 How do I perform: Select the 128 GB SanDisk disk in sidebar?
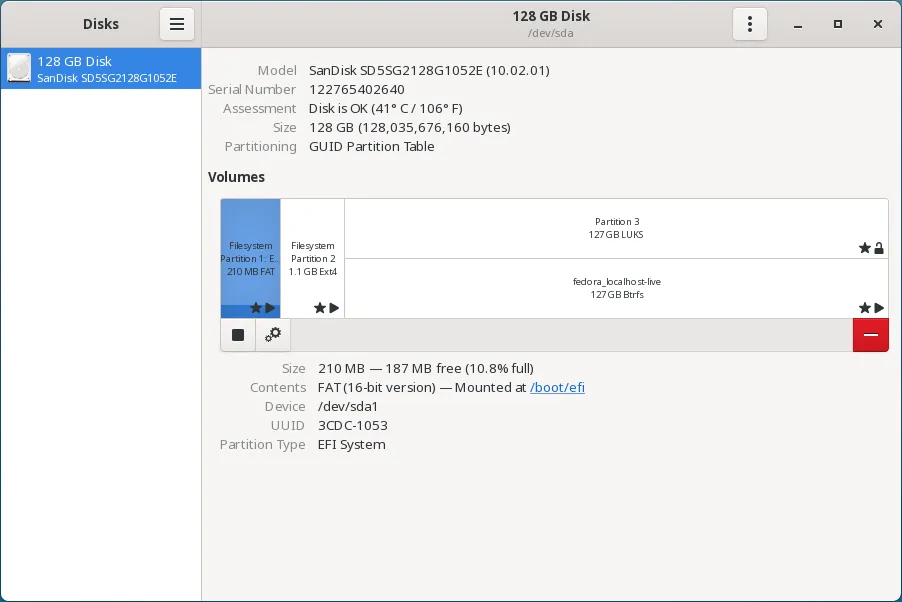pyautogui.click(x=100, y=68)
